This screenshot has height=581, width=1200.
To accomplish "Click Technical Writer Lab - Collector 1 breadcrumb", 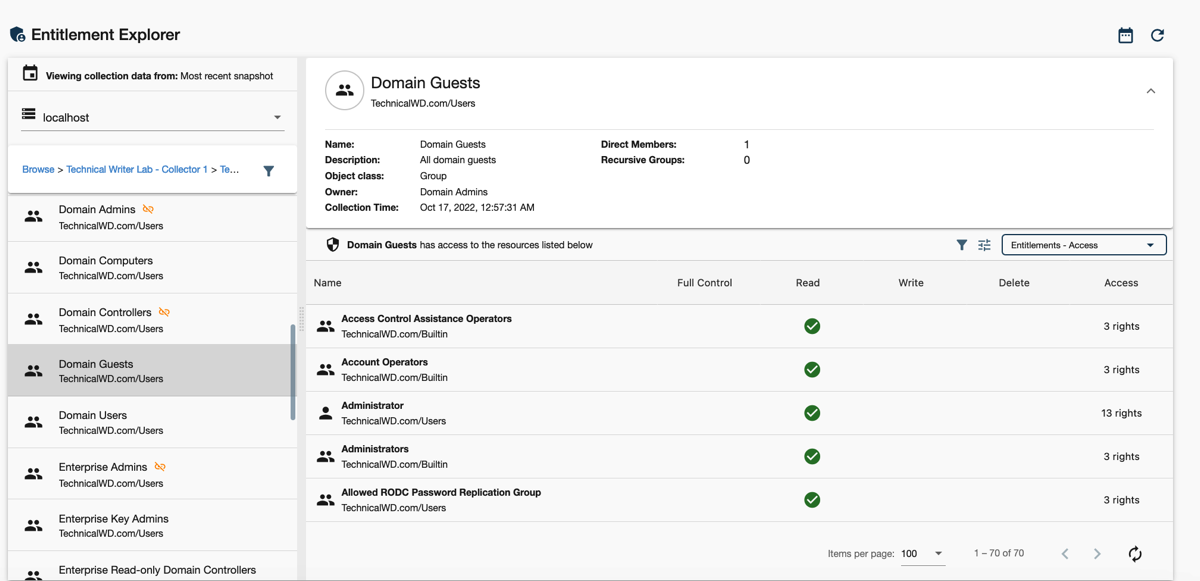I will pyautogui.click(x=137, y=170).
